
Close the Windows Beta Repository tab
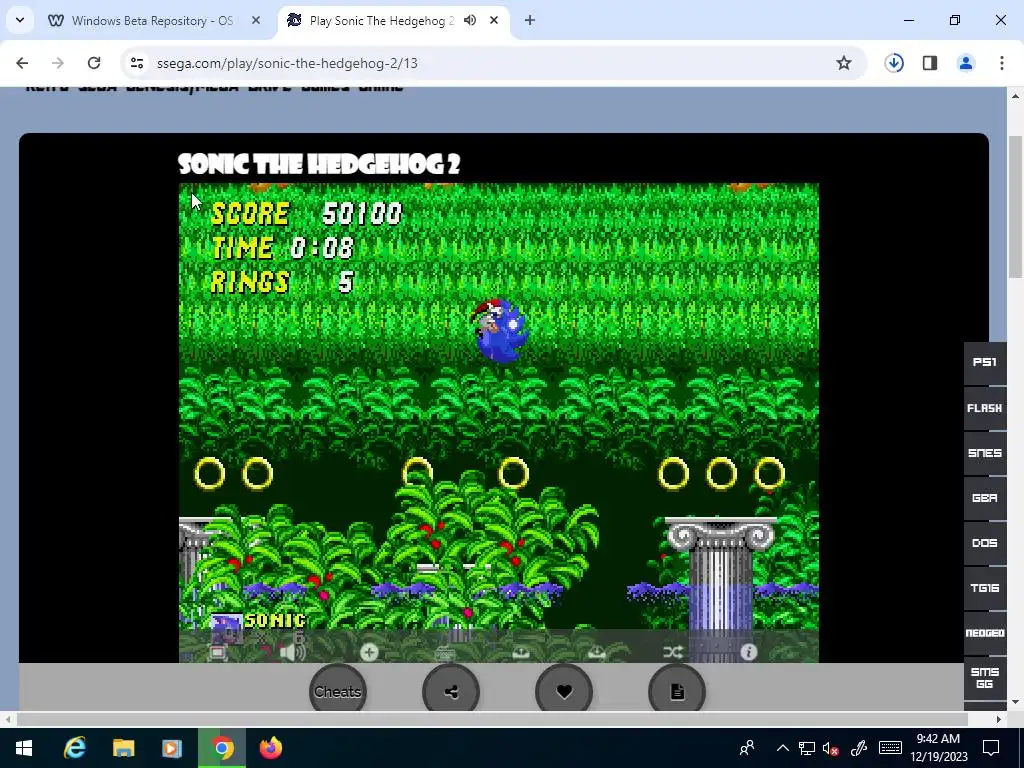click(x=256, y=21)
